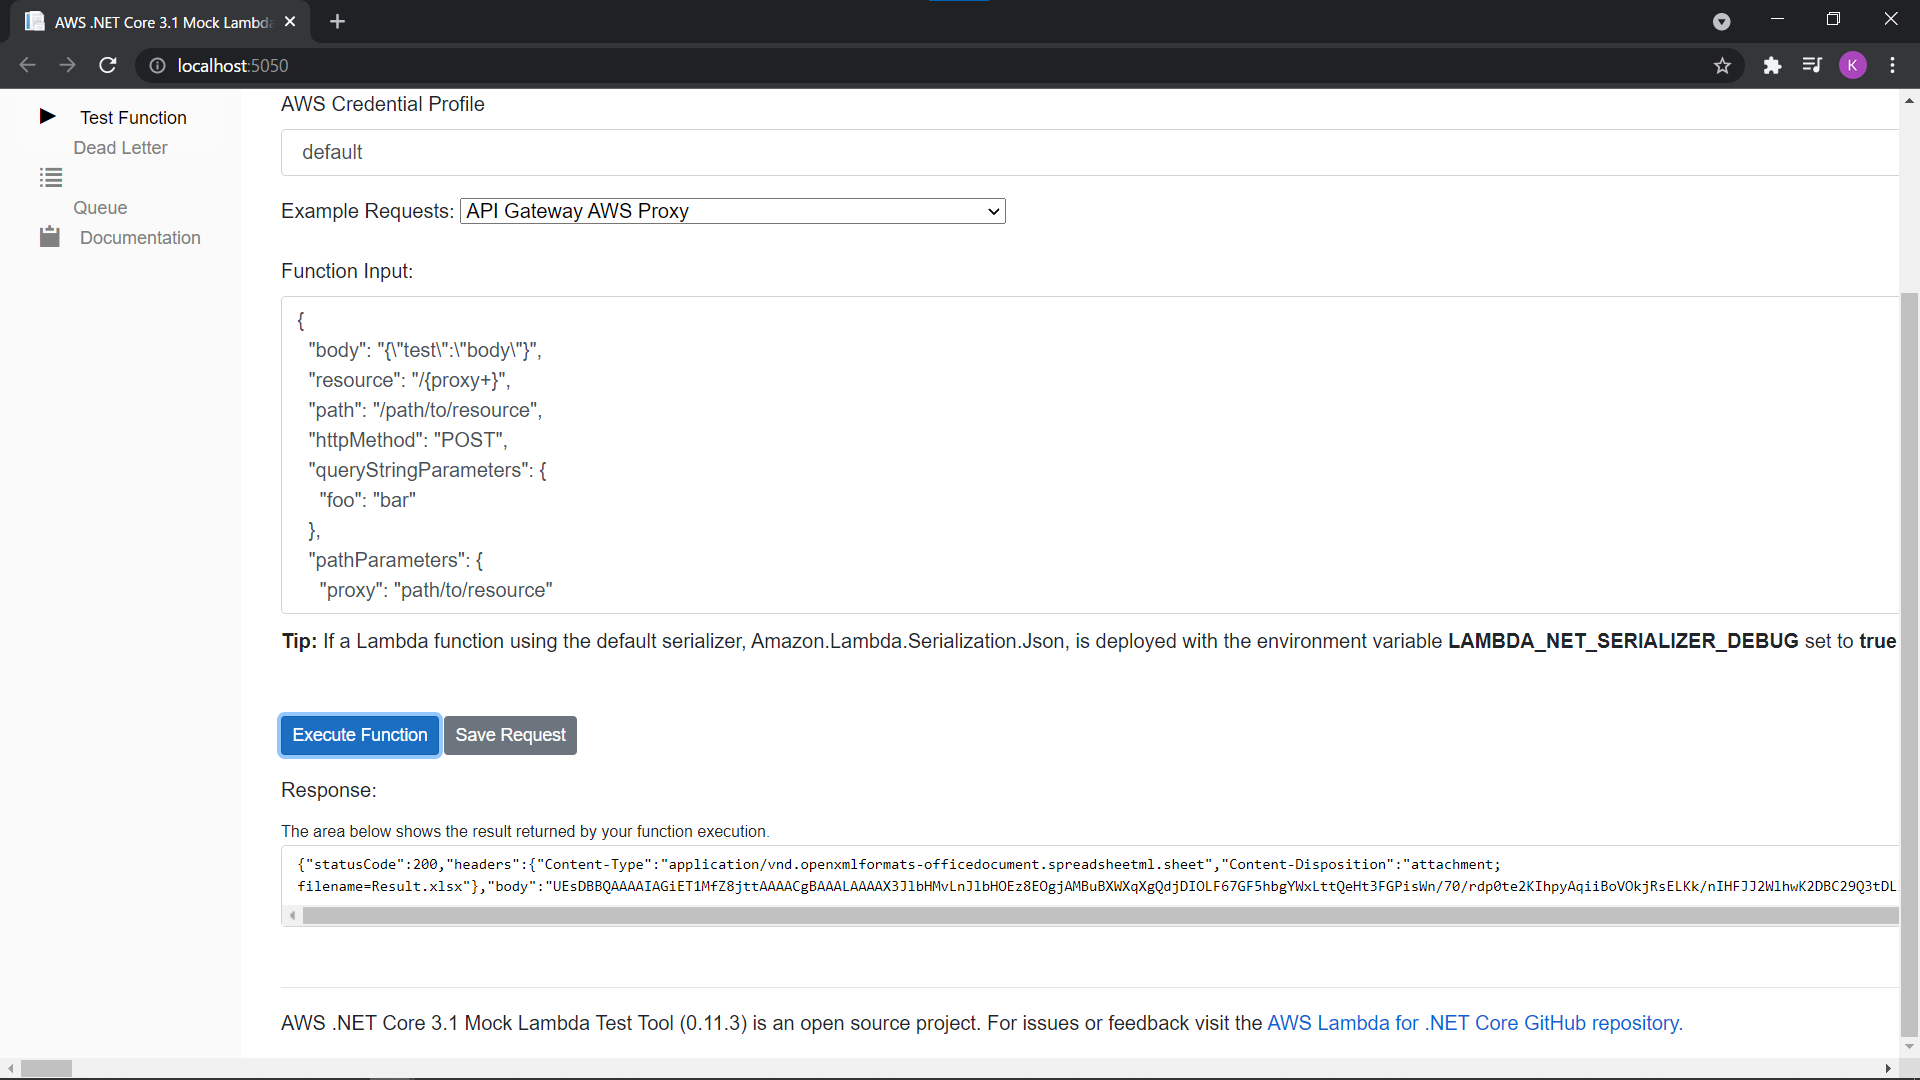Click the page scrollbar right arrow

pos(1888,1068)
